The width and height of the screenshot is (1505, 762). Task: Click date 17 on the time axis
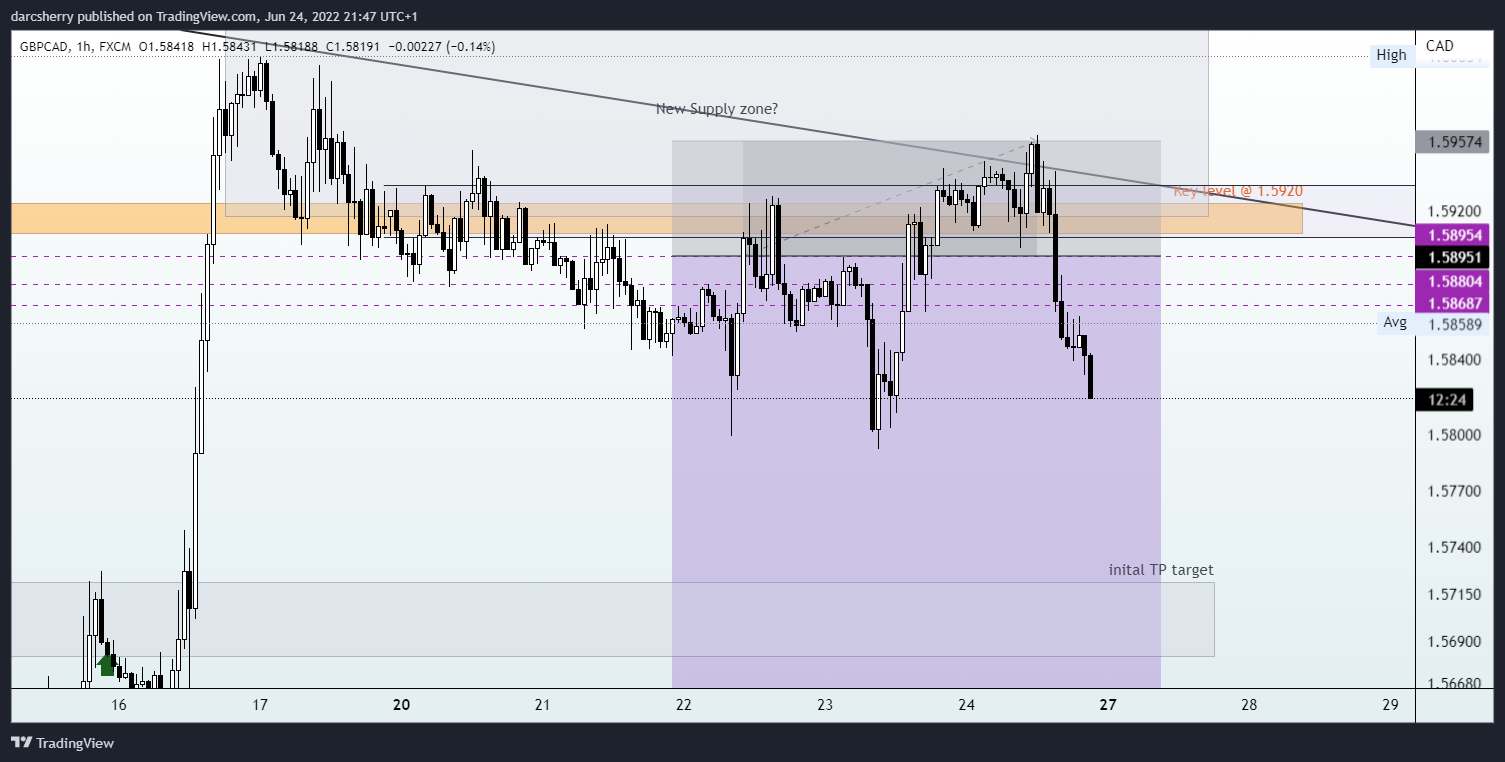260,705
